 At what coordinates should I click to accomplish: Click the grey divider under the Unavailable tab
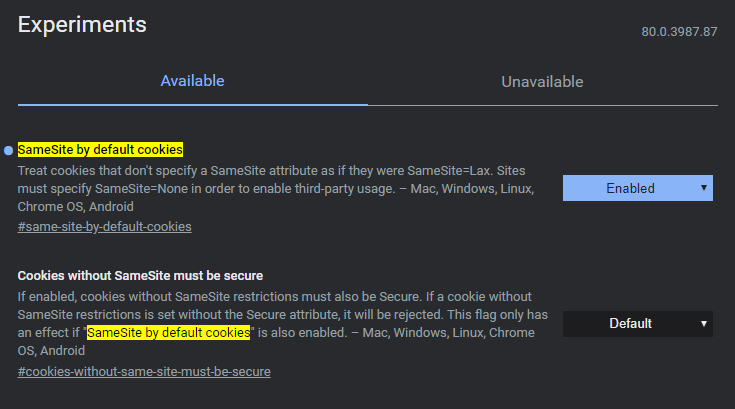(x=543, y=105)
